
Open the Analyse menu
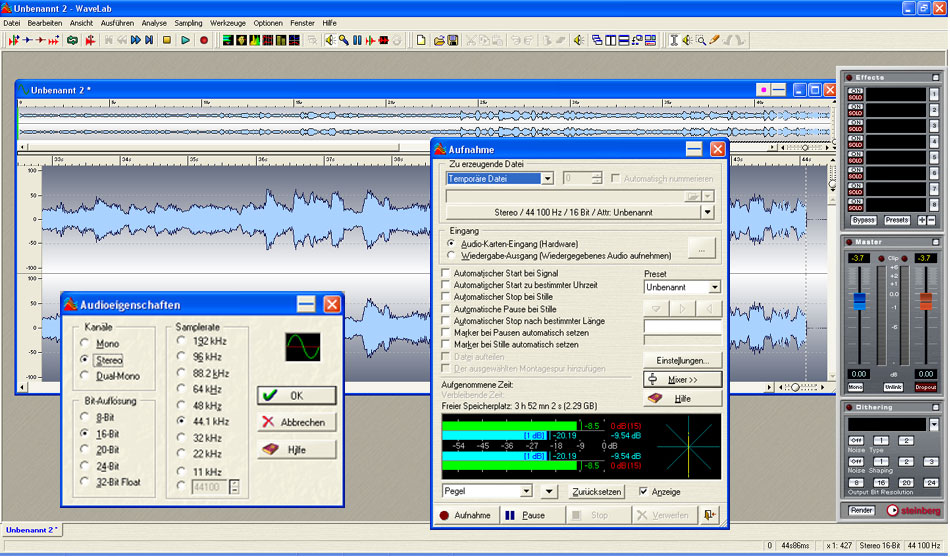(154, 23)
